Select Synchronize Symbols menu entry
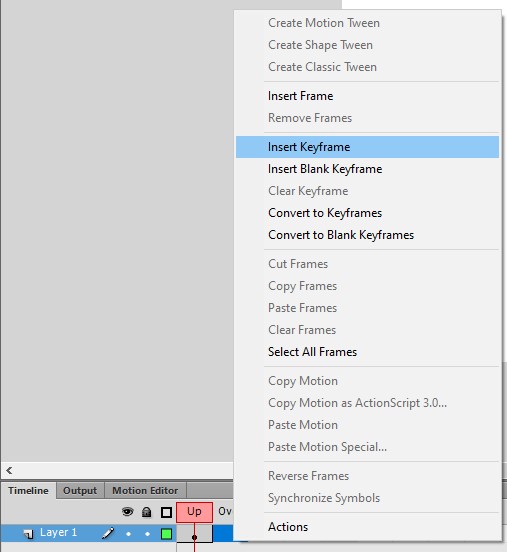507x552 pixels. coord(367,498)
